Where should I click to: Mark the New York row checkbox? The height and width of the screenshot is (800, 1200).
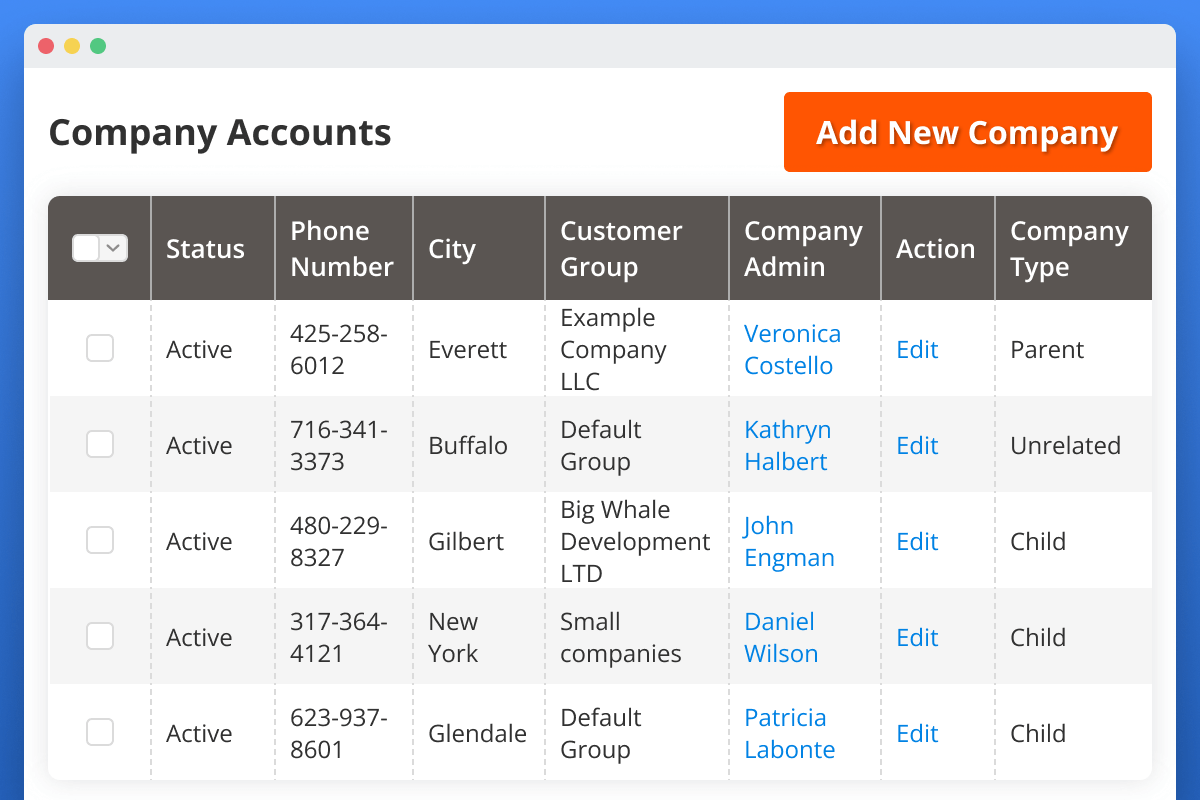tap(100, 637)
